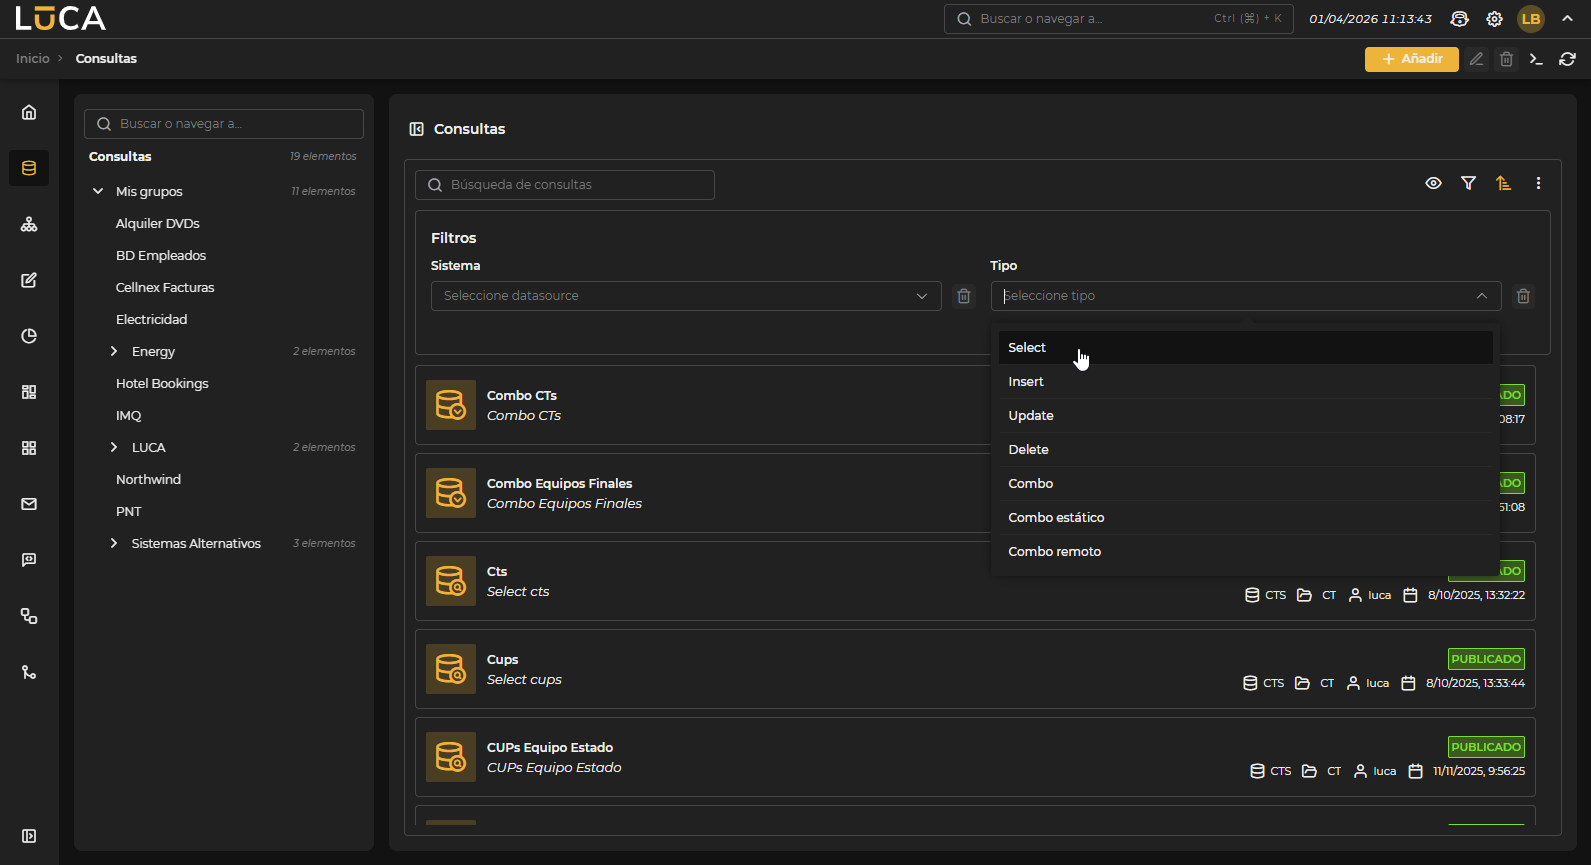
Task: Select IMQ in the tree
Action: pos(129,415)
